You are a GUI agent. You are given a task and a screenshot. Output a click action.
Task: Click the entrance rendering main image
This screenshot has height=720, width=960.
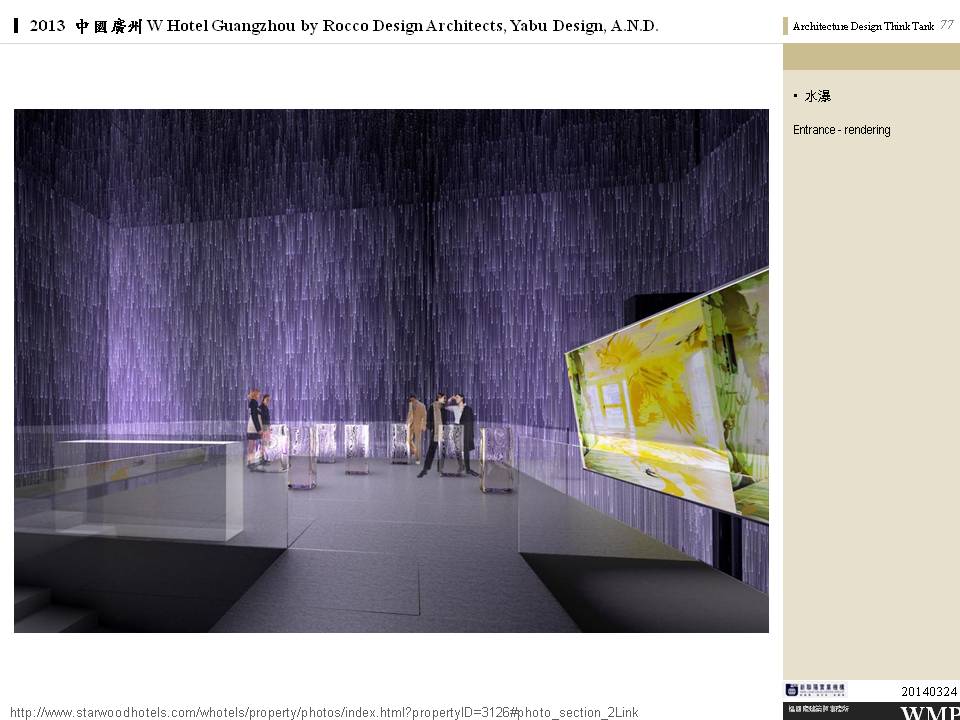point(391,370)
